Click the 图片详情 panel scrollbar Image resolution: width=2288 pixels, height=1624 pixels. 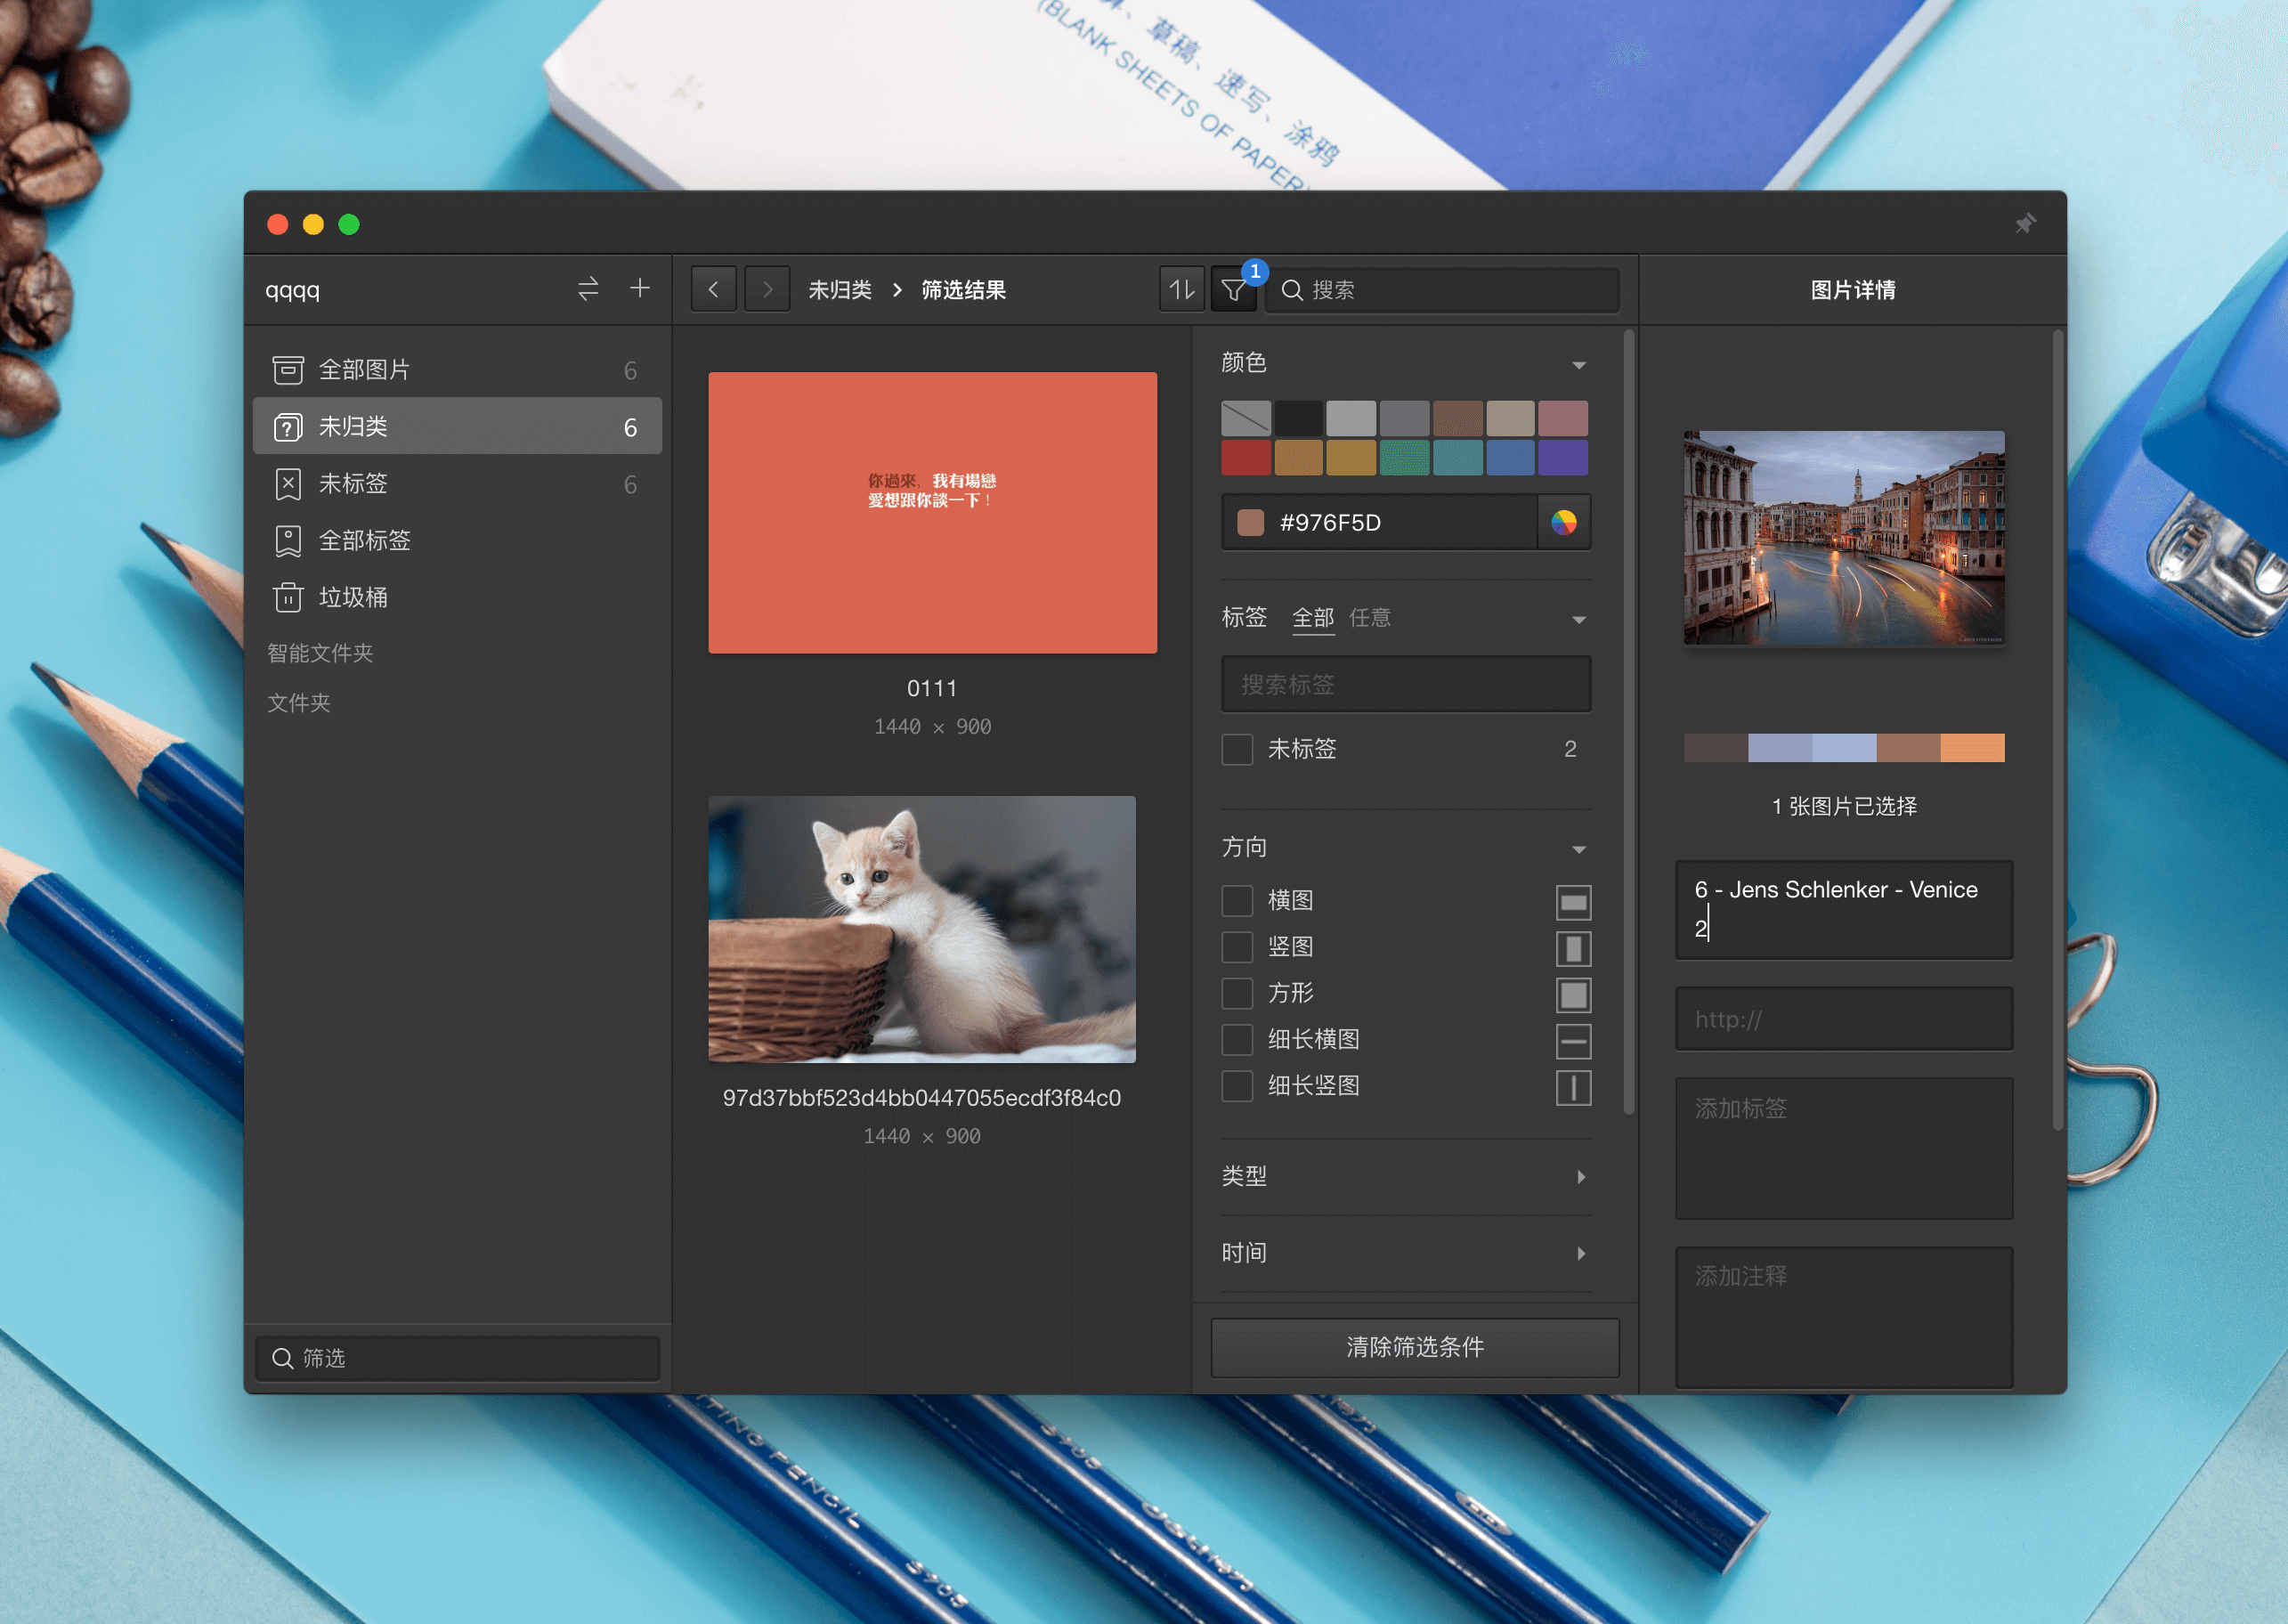tap(2057, 731)
